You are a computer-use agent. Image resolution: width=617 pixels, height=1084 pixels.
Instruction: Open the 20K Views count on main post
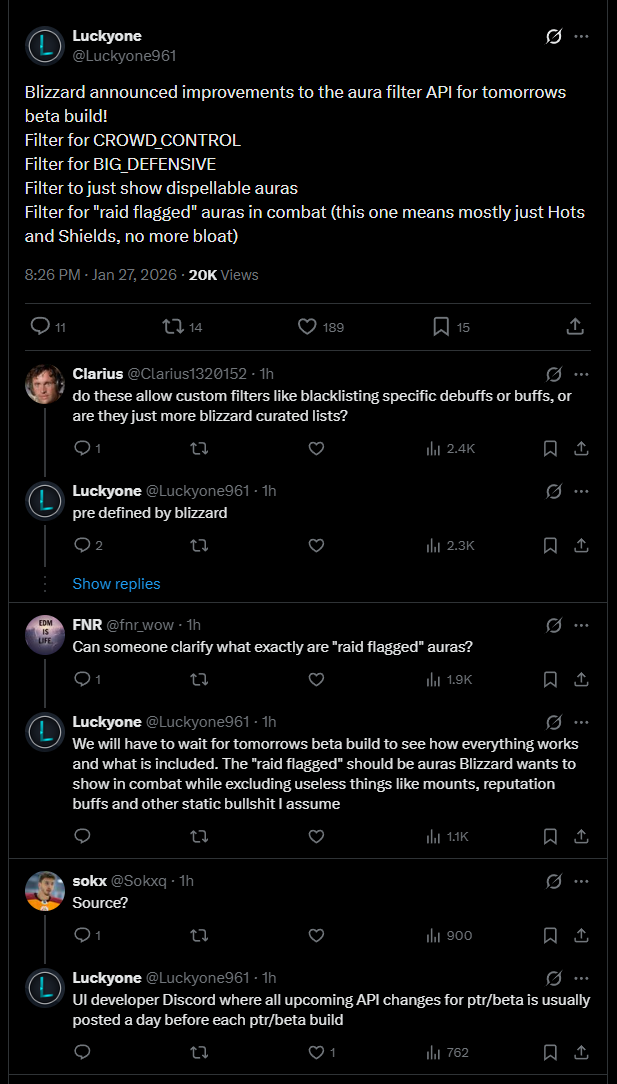tap(223, 274)
